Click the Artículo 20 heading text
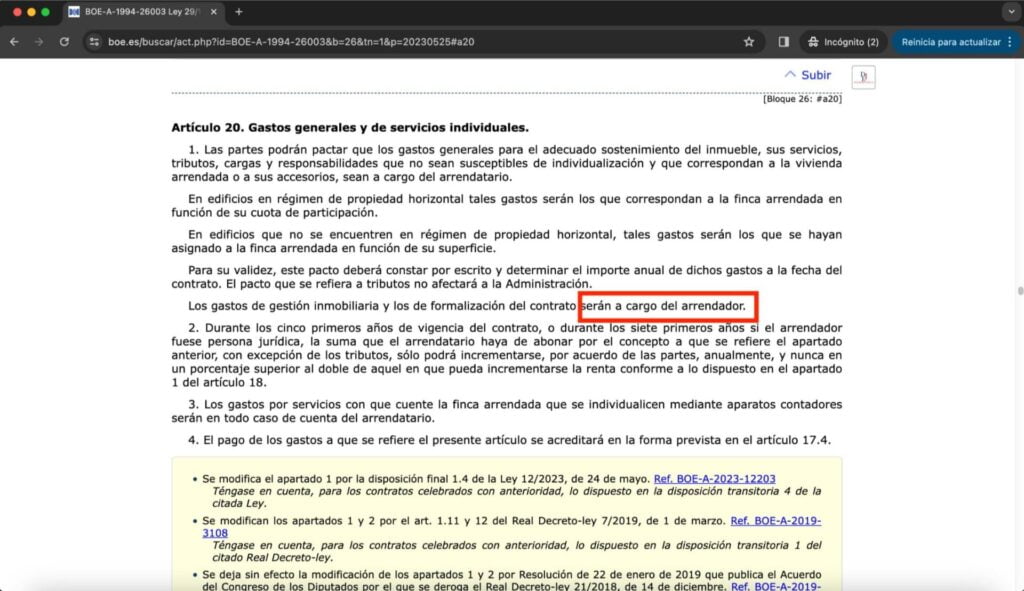The width and height of the screenshot is (1024, 591). click(350, 127)
